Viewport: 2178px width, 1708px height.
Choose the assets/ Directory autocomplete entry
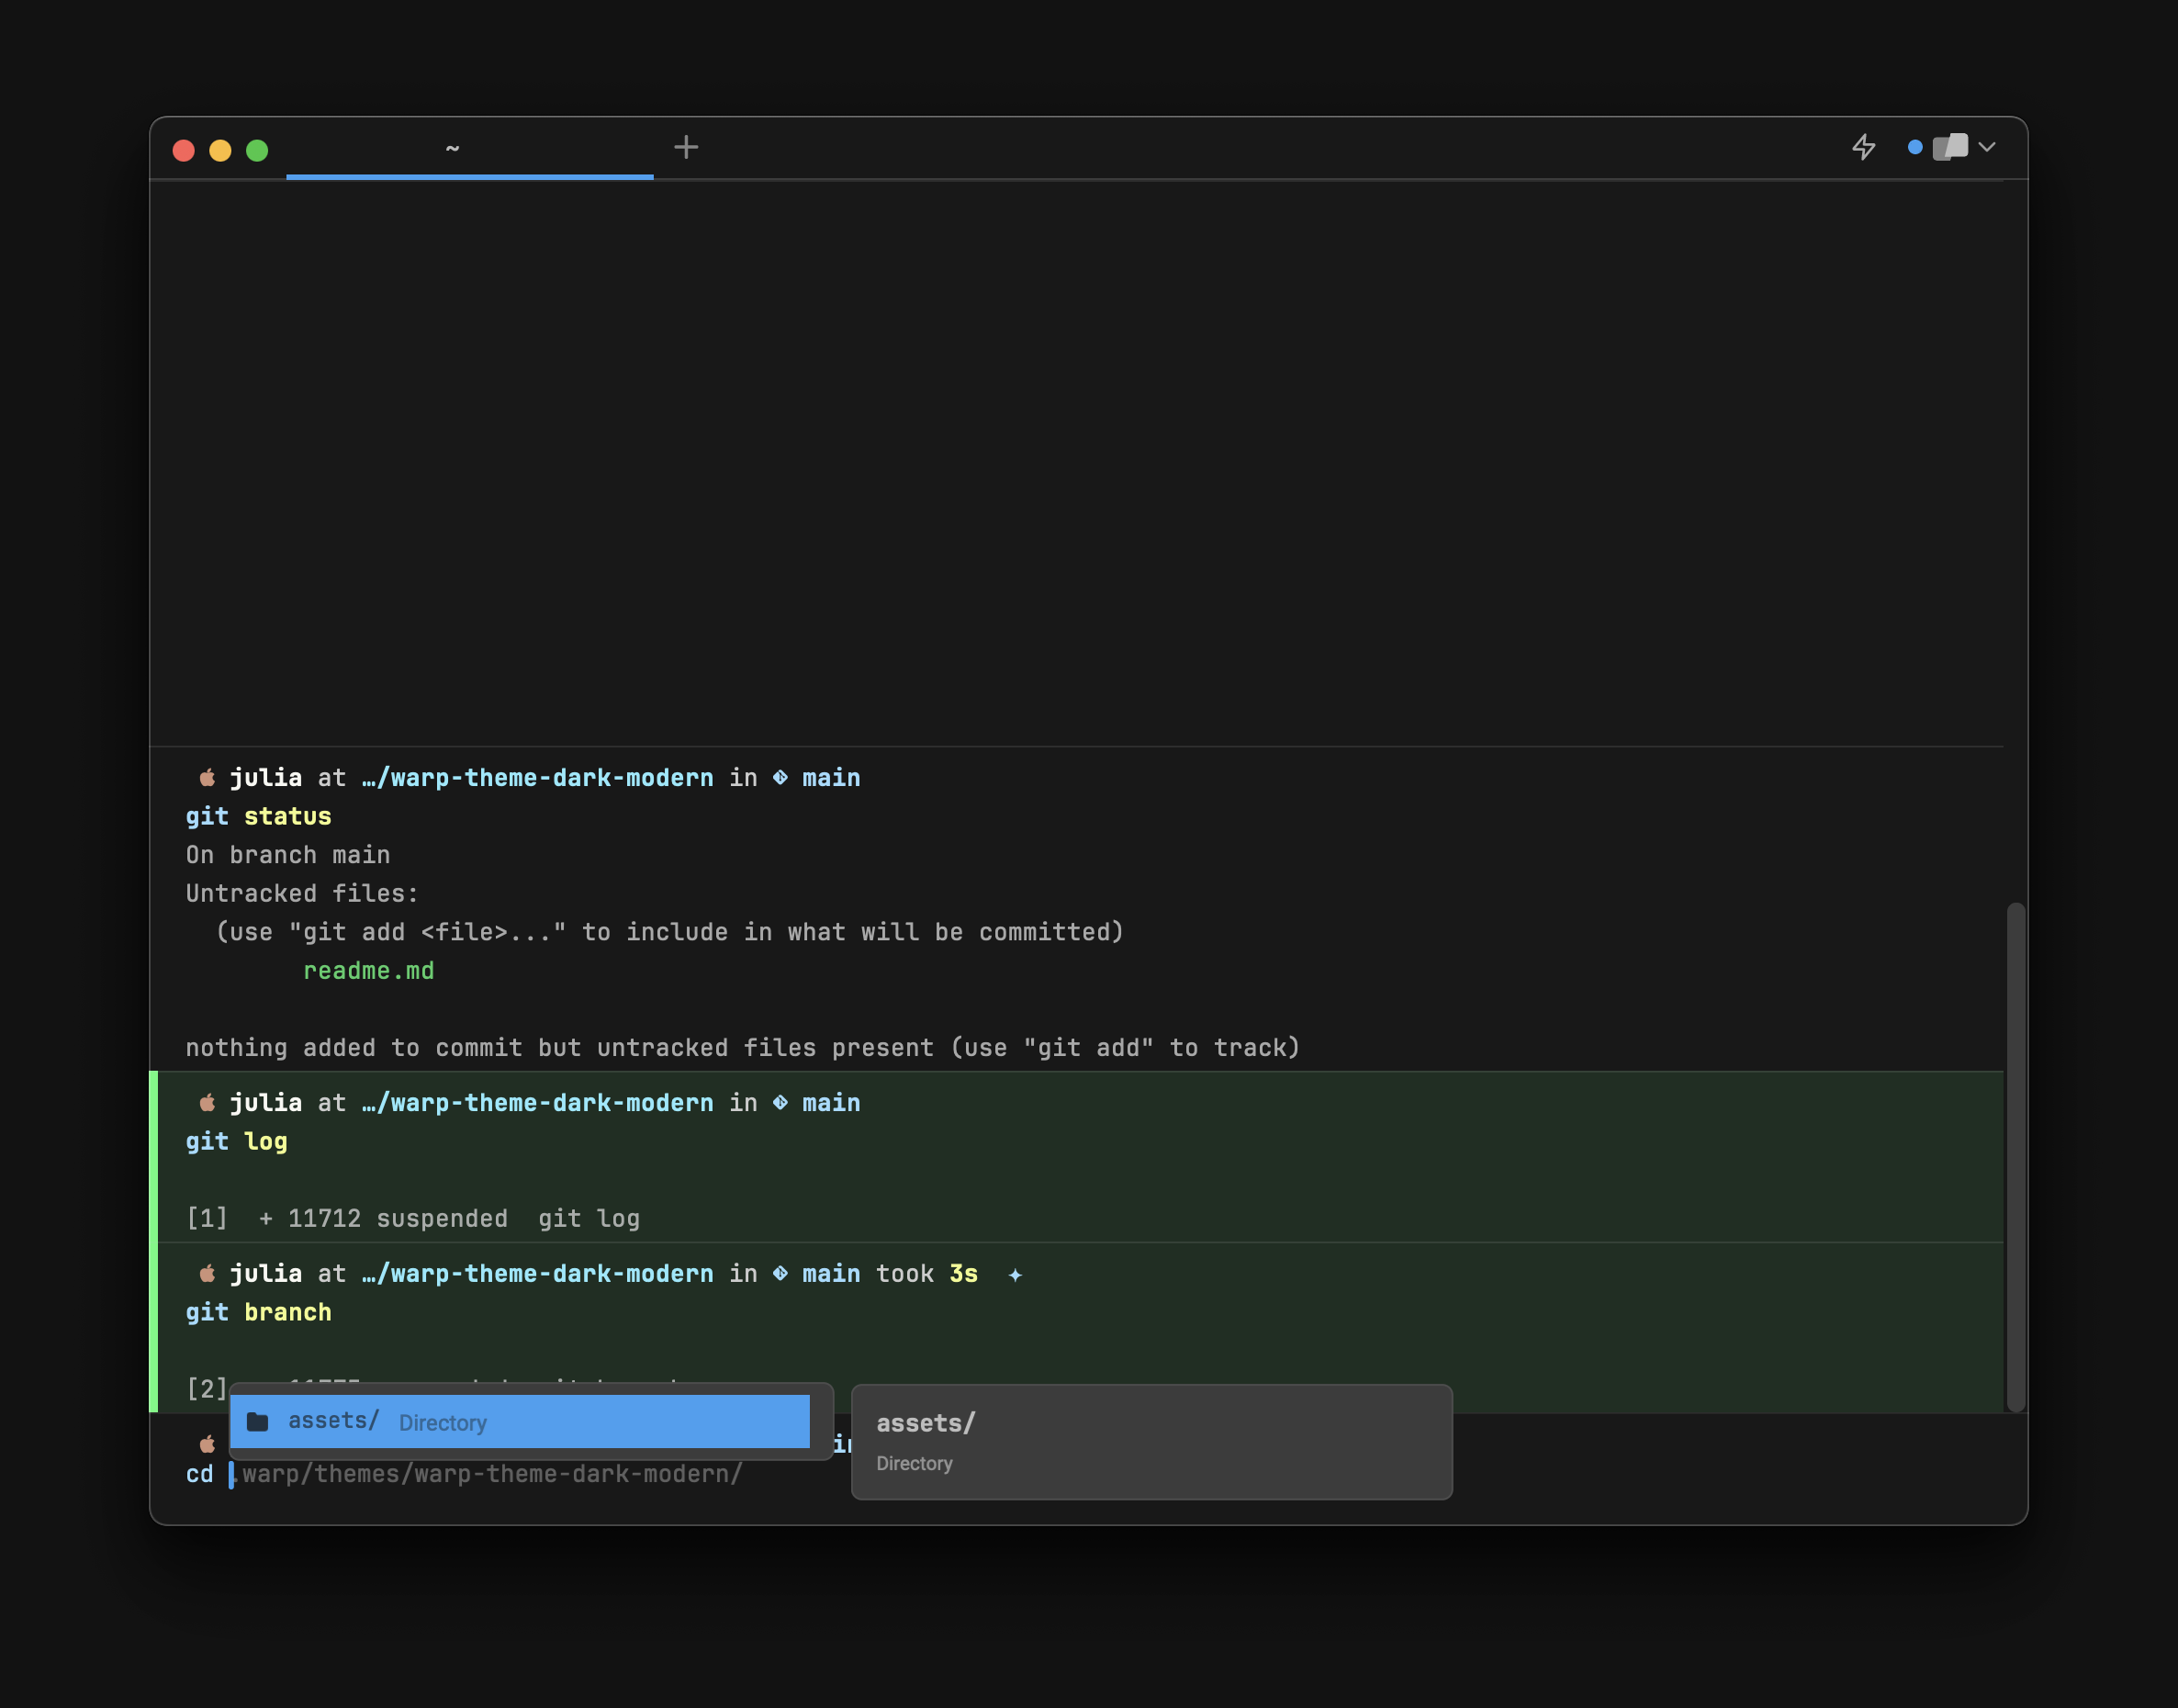coord(520,1421)
